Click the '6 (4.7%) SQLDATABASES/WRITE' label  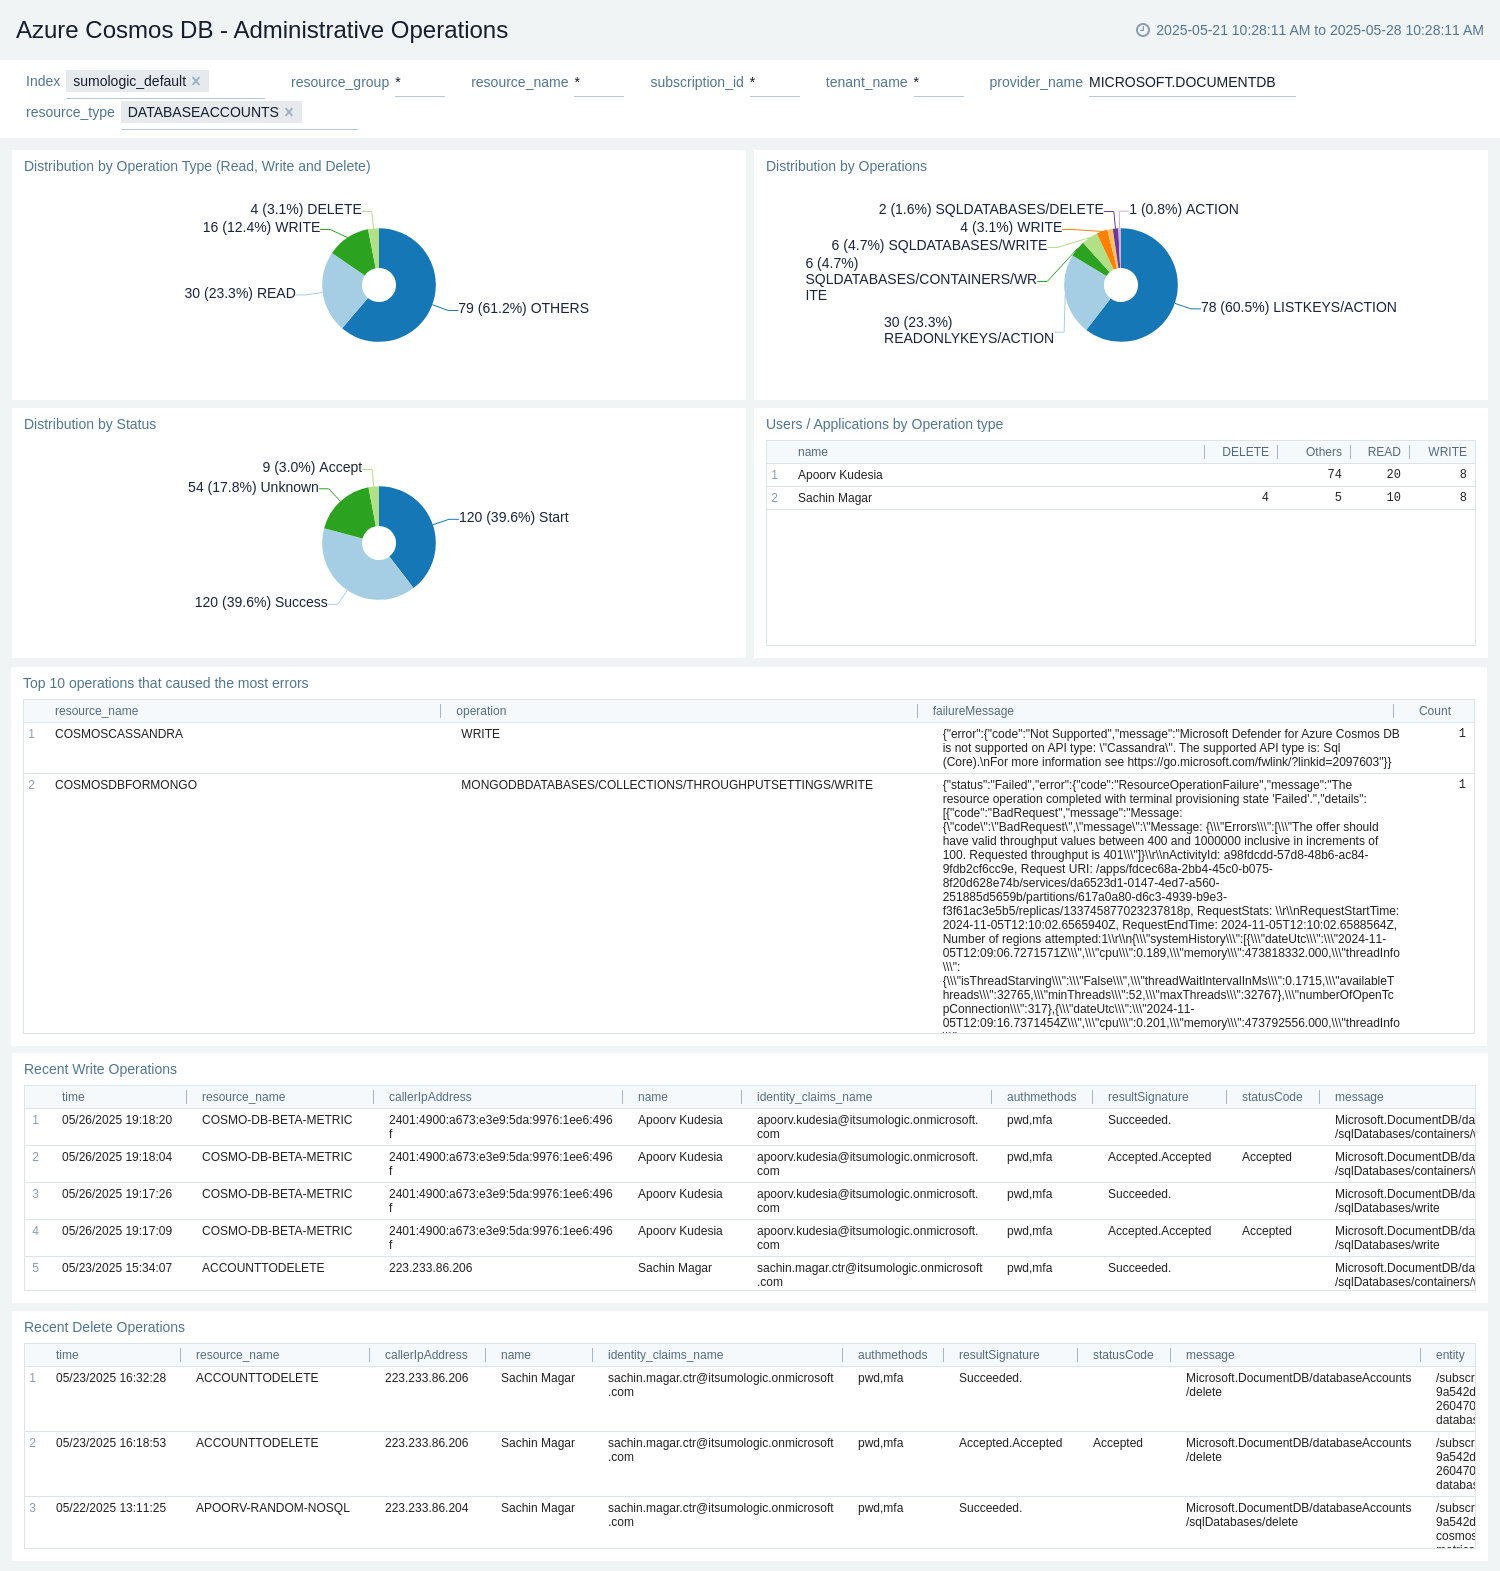(939, 245)
